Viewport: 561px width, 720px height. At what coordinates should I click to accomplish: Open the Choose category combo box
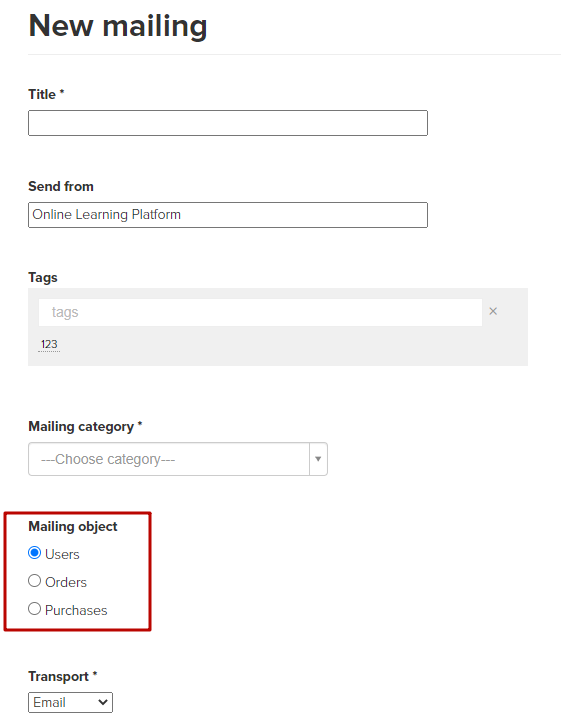(178, 459)
